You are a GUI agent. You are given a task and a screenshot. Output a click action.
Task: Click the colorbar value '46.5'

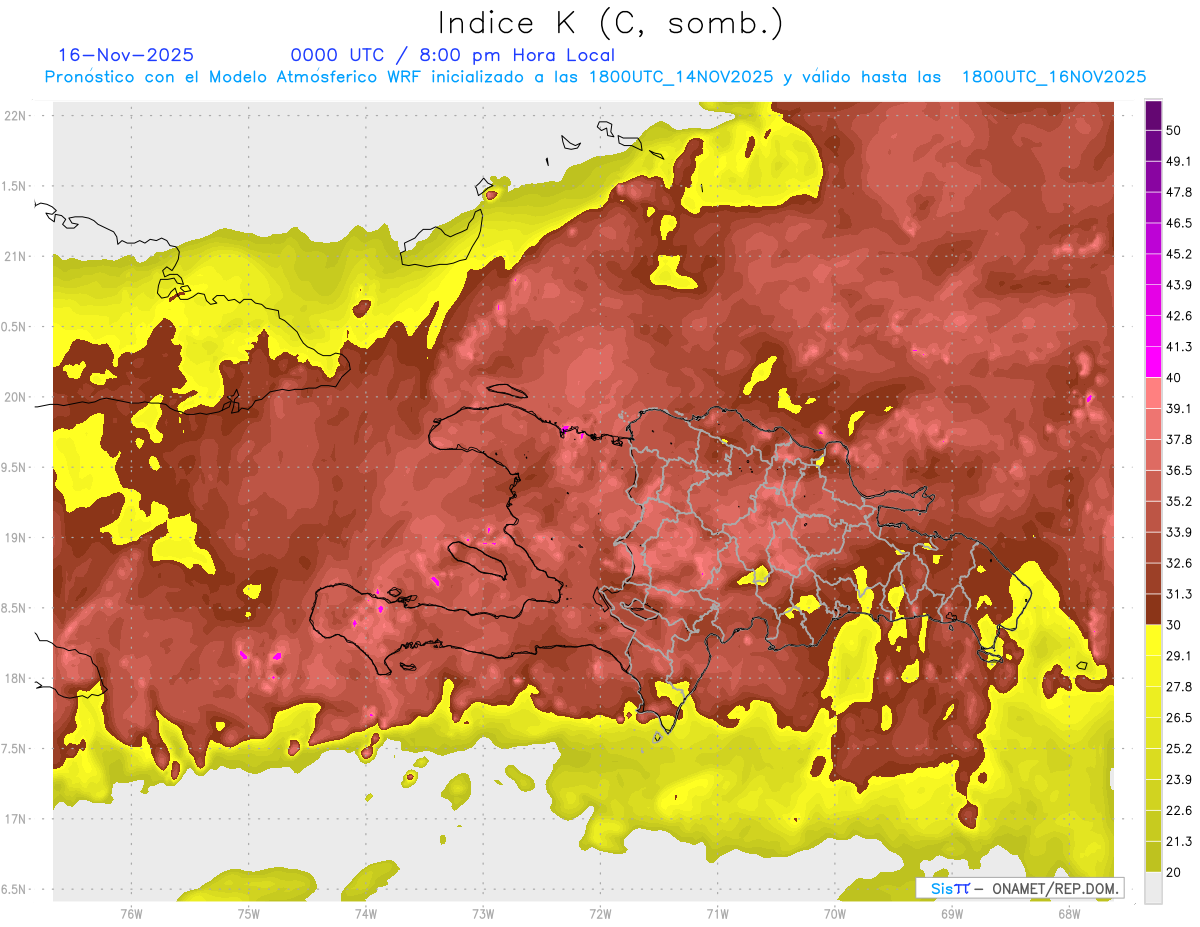pos(1179,223)
